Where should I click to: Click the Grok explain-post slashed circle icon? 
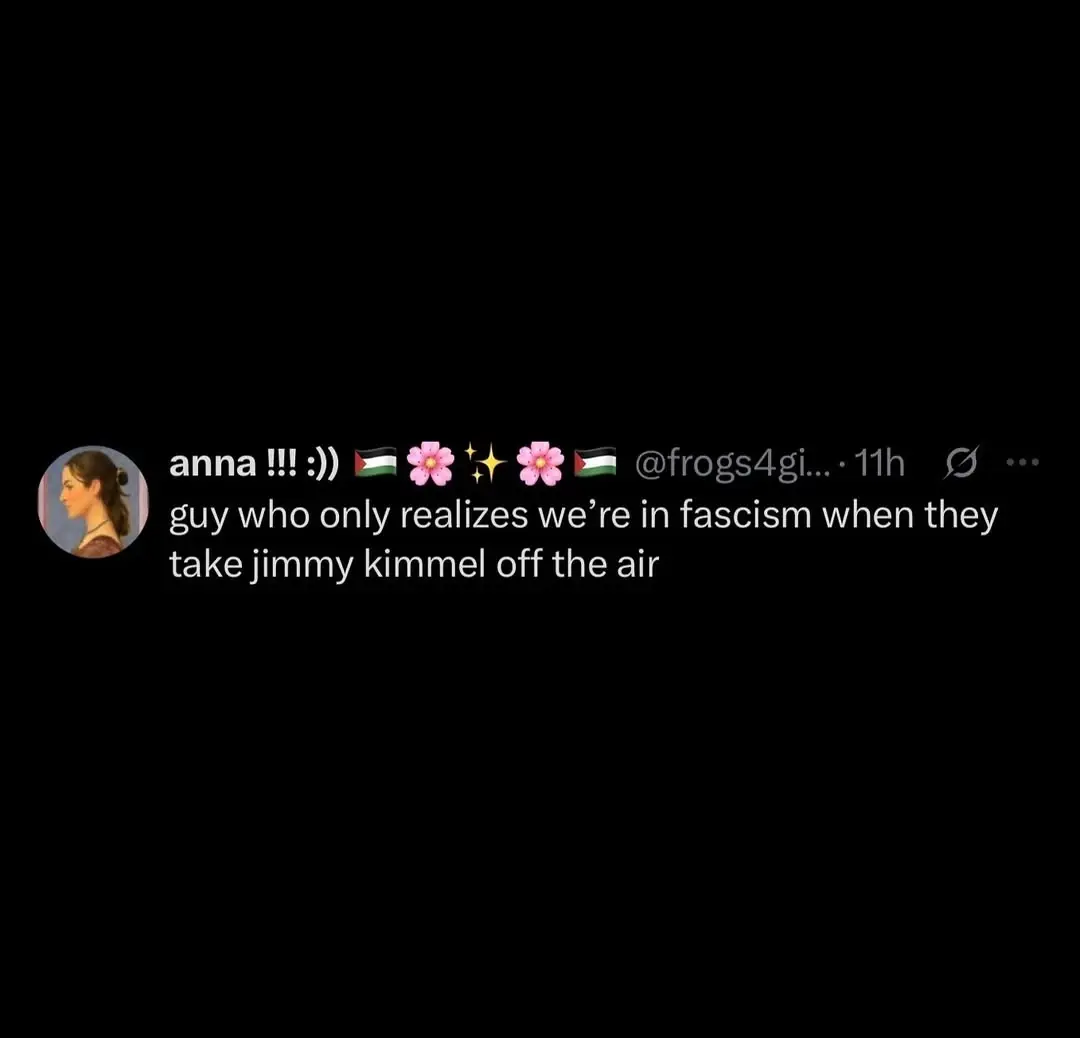[x=961, y=463]
